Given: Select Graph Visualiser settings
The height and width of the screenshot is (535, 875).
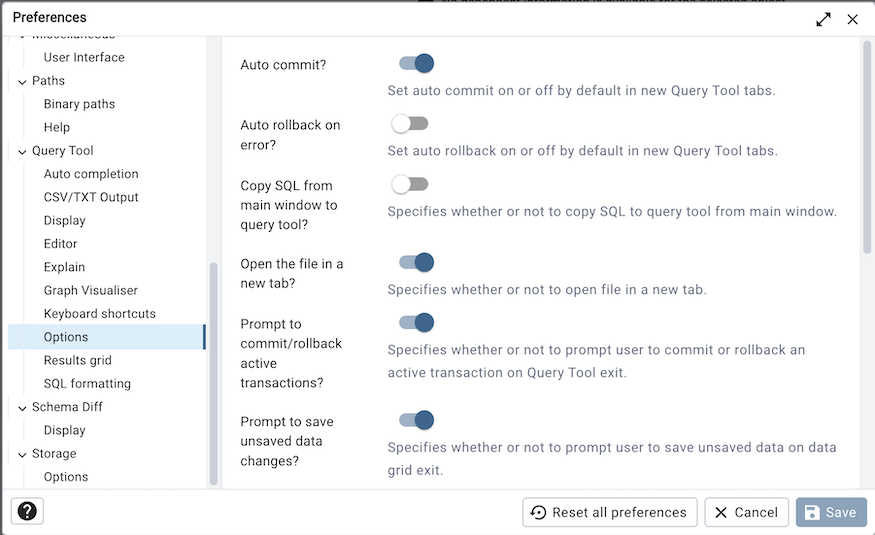Looking at the screenshot, I should 90,290.
